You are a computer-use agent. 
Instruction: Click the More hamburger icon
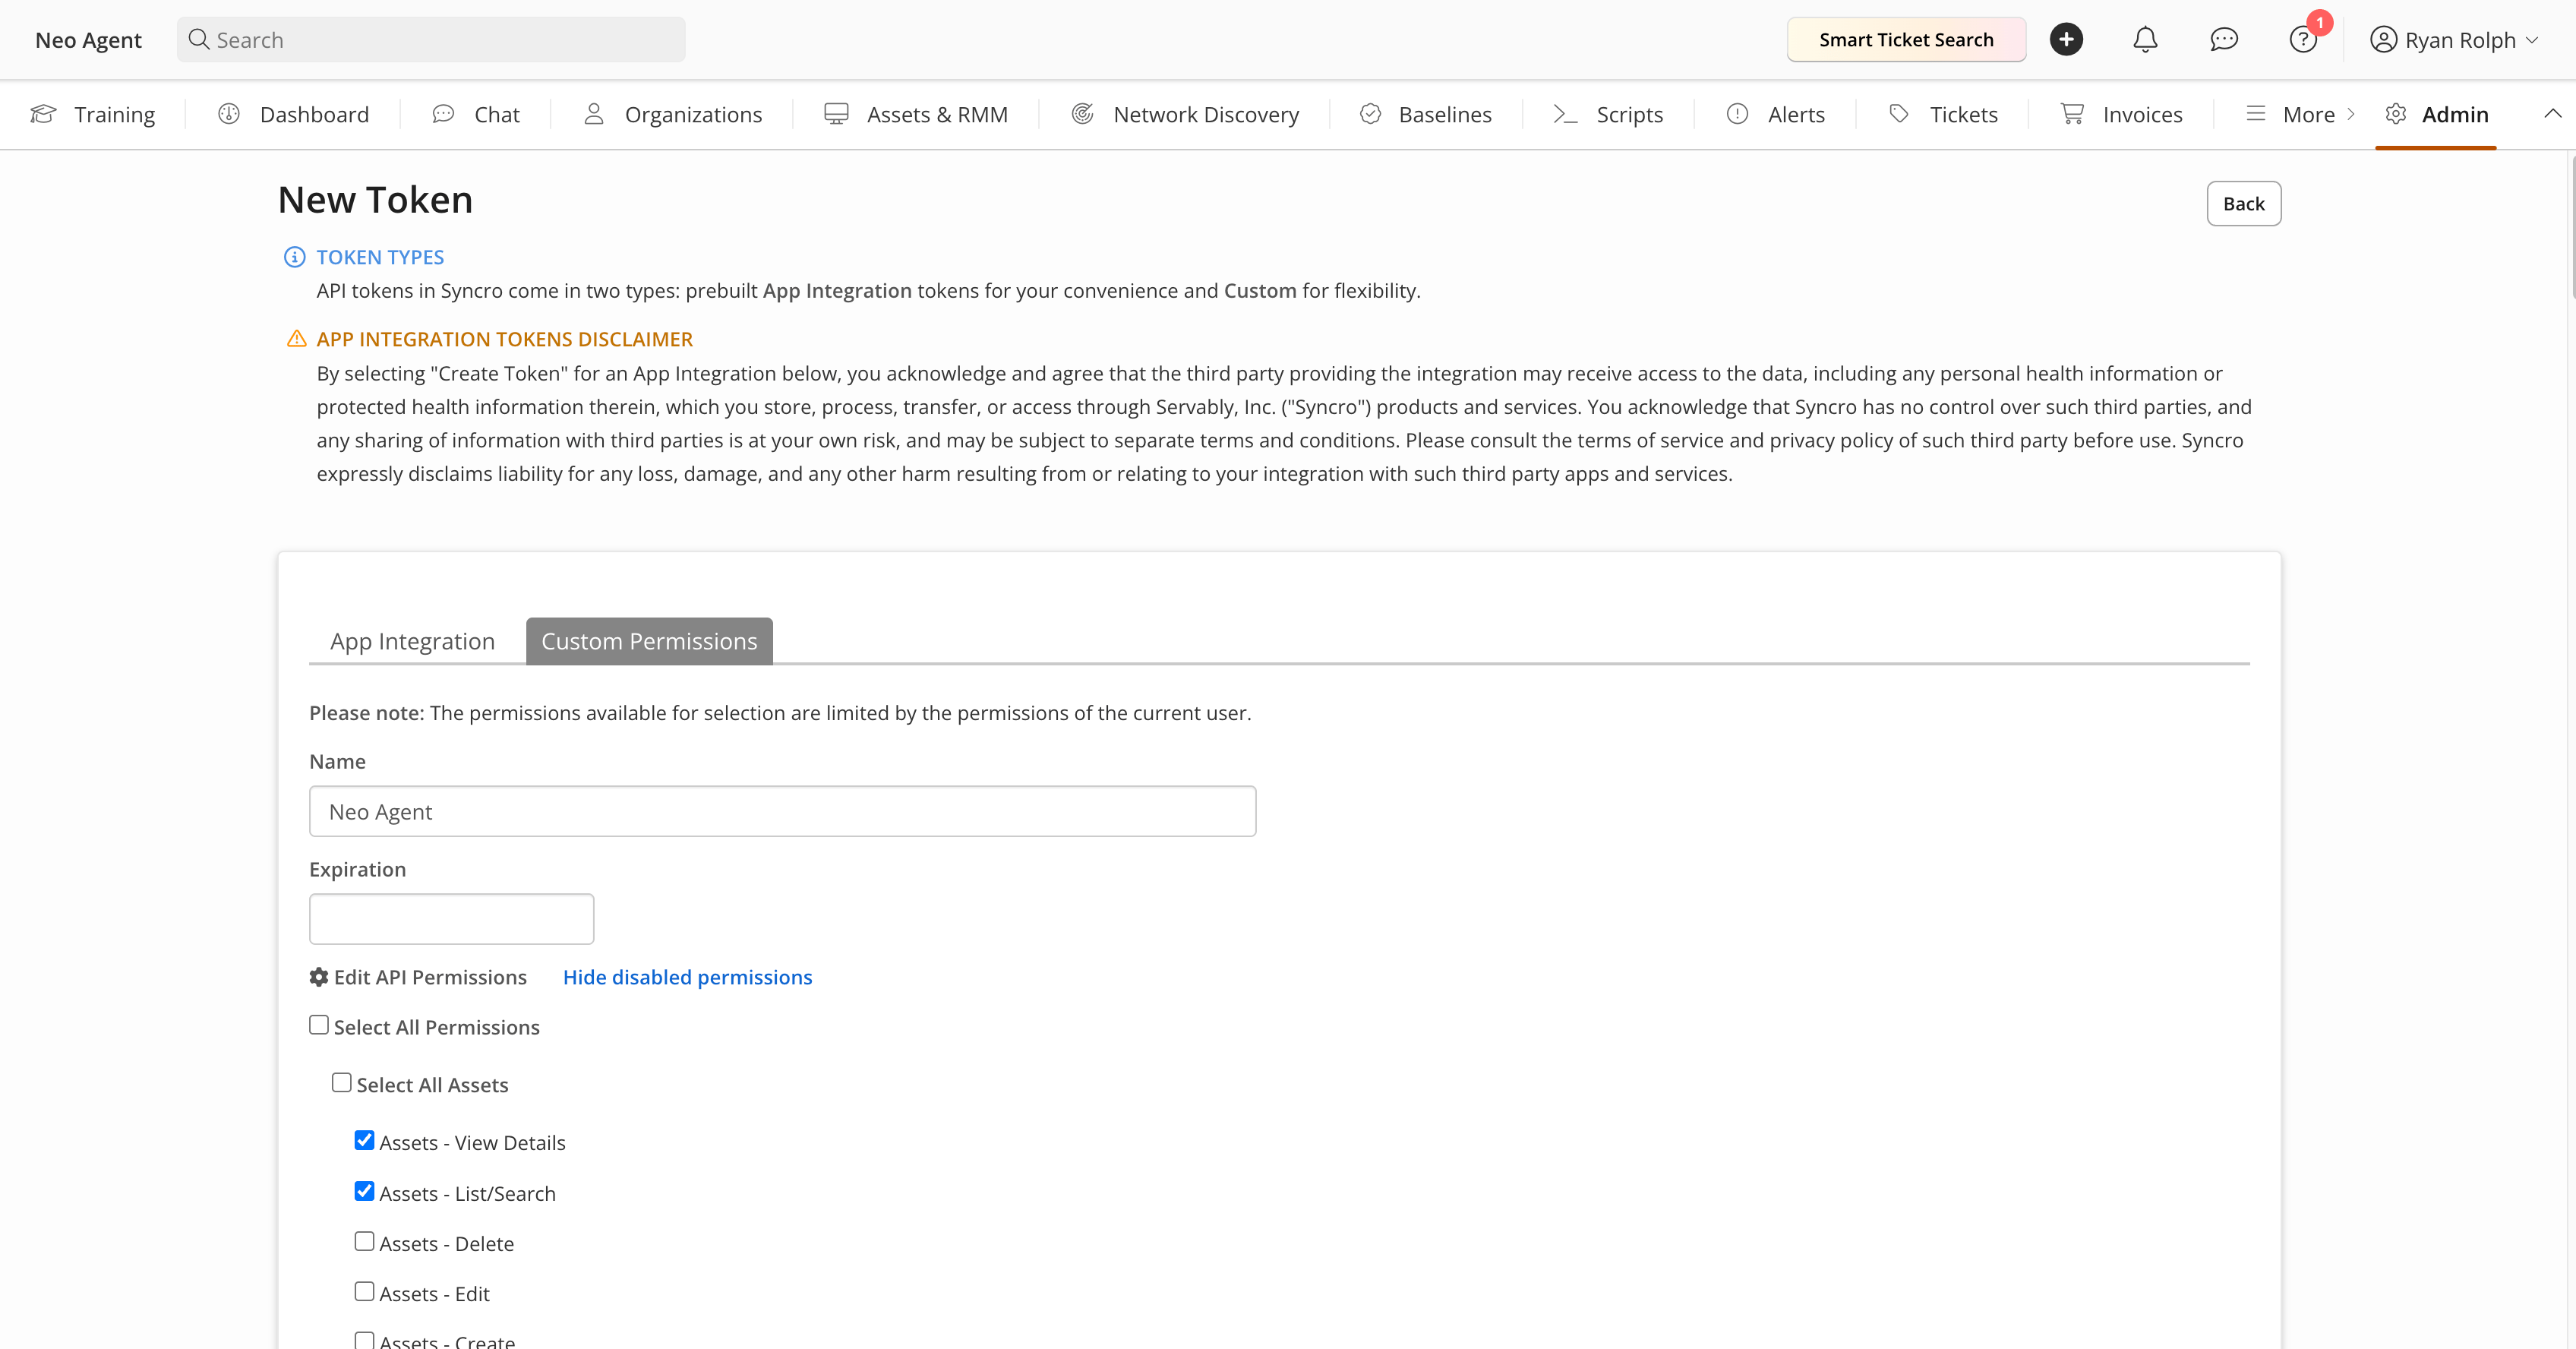(x=2256, y=114)
